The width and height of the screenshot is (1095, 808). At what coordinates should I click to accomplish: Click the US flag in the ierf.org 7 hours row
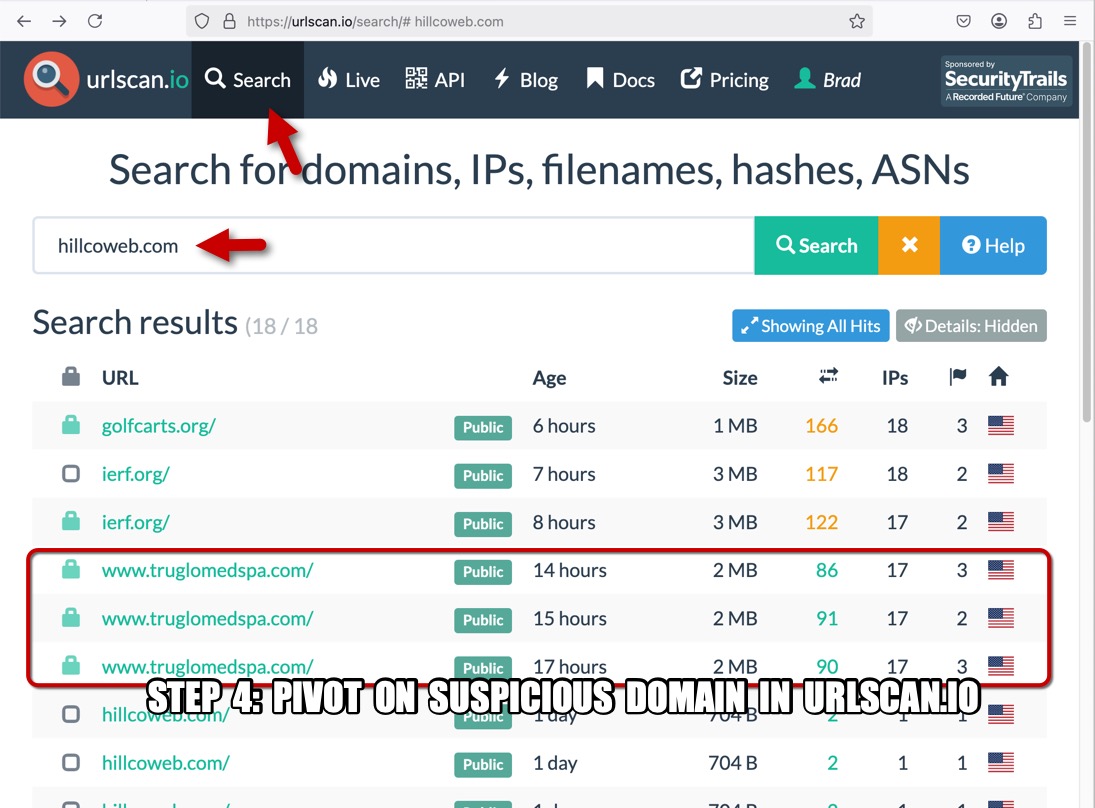[x=1001, y=473]
